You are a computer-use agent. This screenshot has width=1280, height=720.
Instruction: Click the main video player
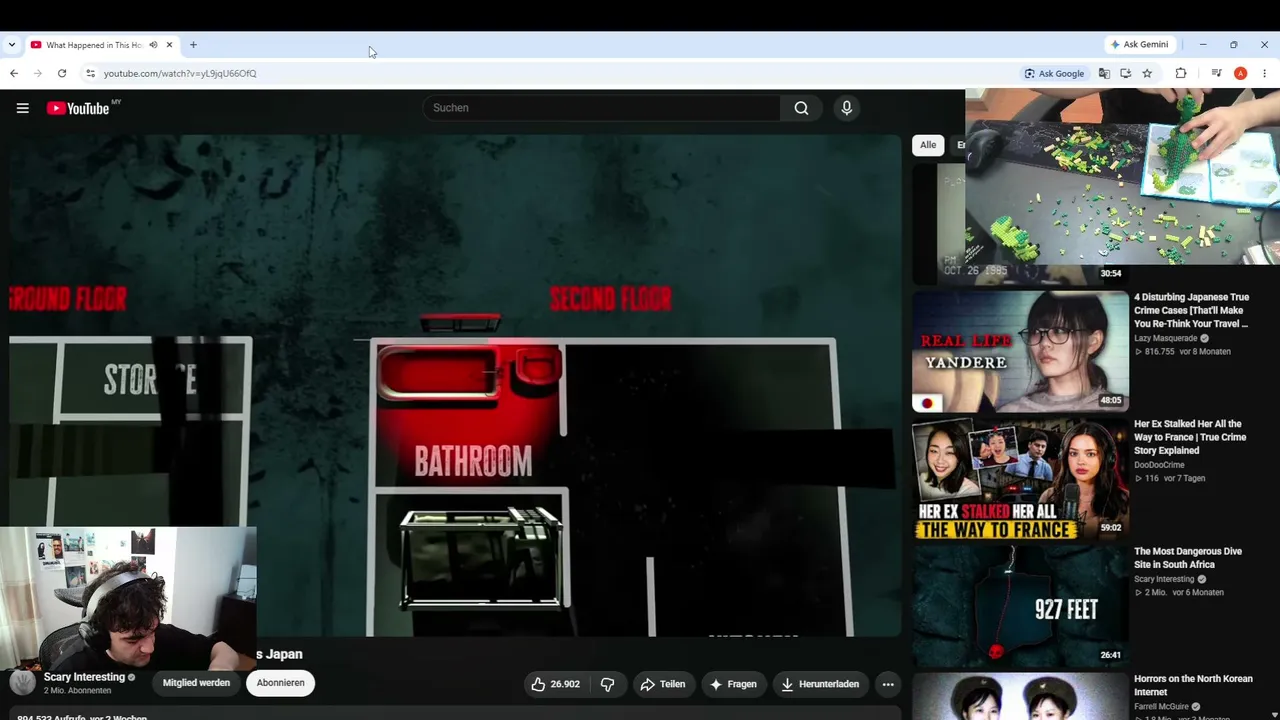pyautogui.click(x=455, y=386)
